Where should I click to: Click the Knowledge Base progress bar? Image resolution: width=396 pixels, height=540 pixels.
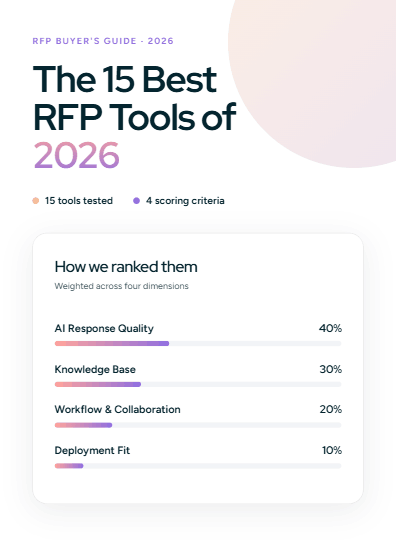click(198, 384)
